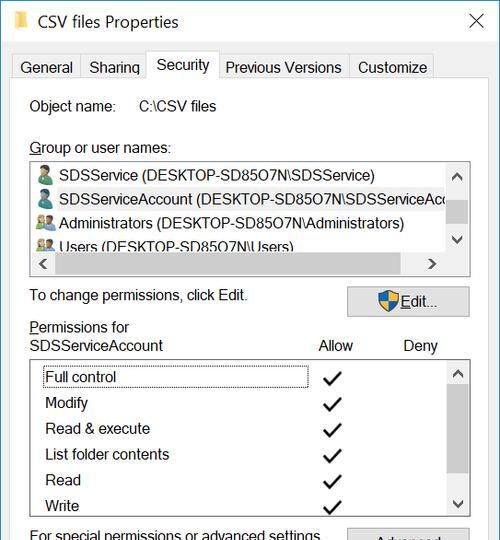Select the SDSService user icon
The width and height of the screenshot is (500, 540).
[x=45, y=175]
